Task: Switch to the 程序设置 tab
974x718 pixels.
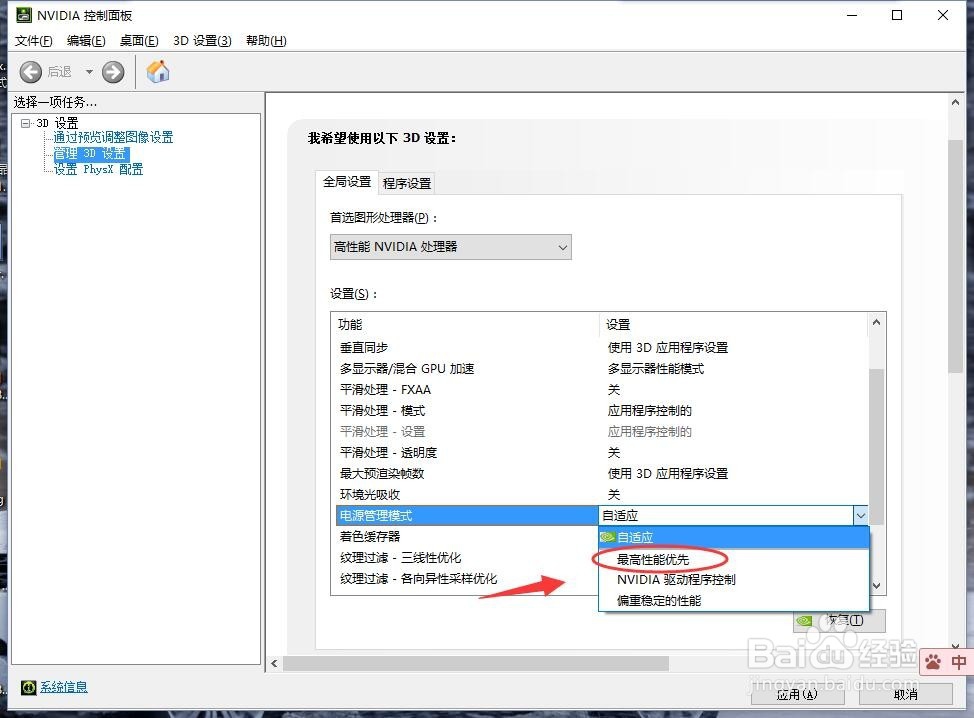Action: pos(407,182)
